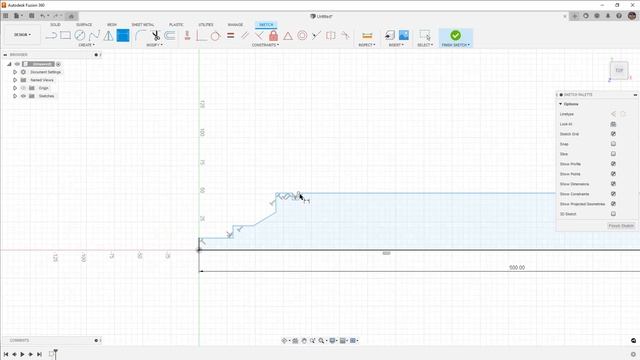Click the Insert Canvas image icon

coord(404,36)
